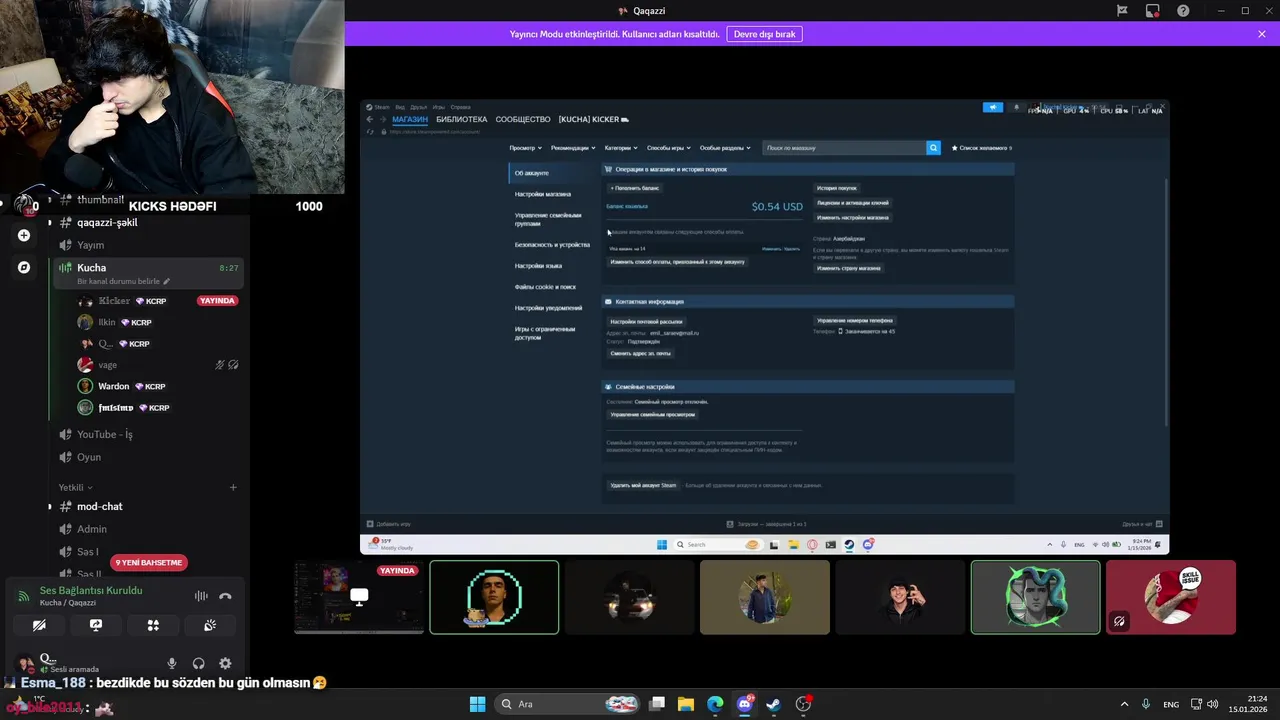Expand the Просмотр dropdown in Steam store
Screen dimensions: 1280x720
click(x=524, y=148)
